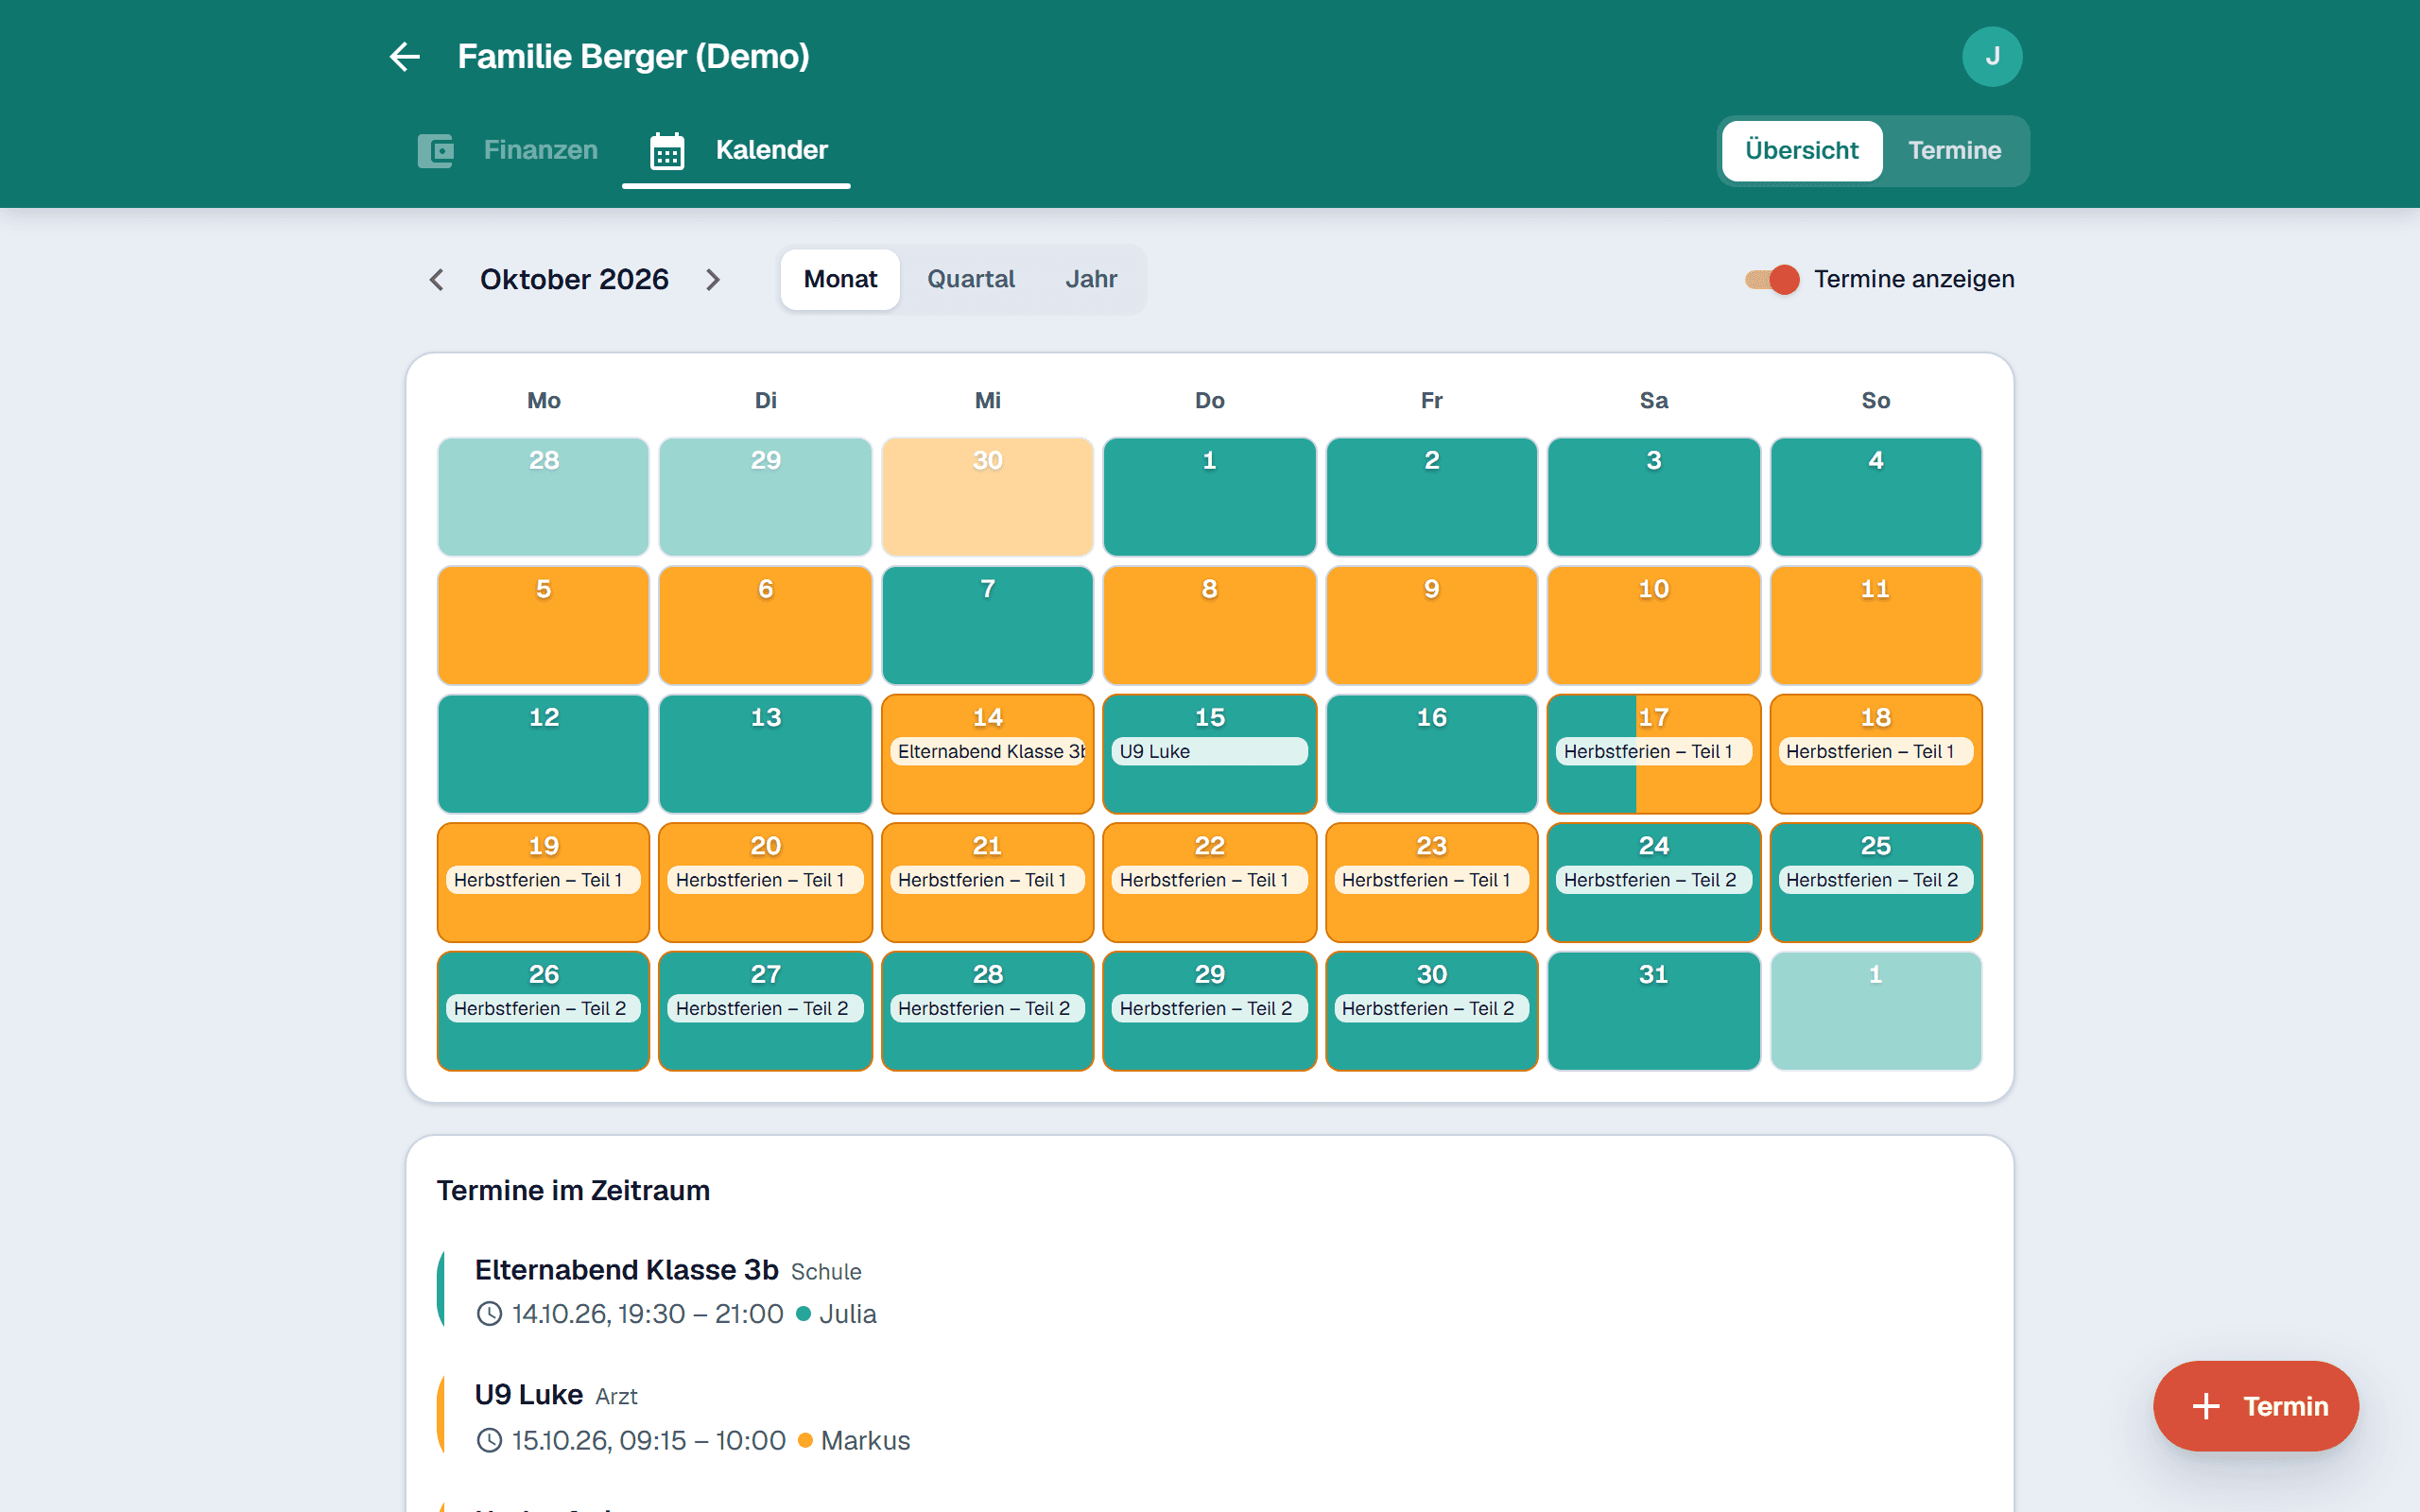Add a new Termin with plus button
Screen dimensions: 2420x1512
pos(2256,1406)
